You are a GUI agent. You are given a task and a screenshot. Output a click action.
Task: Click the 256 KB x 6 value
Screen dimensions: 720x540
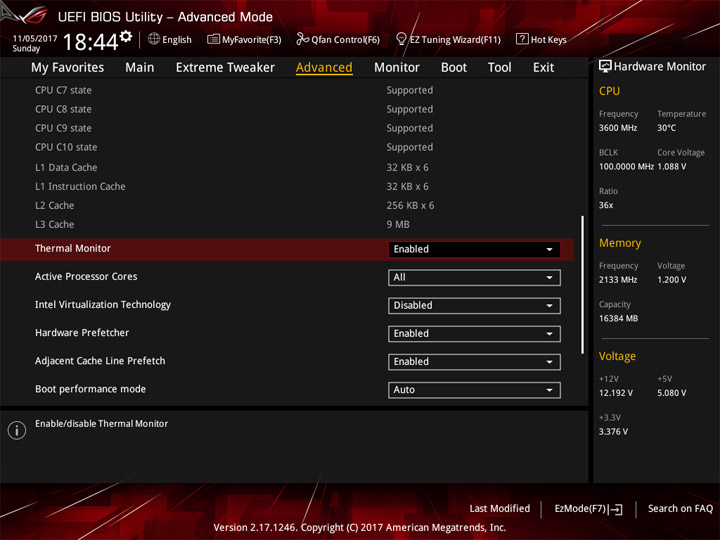(x=410, y=205)
